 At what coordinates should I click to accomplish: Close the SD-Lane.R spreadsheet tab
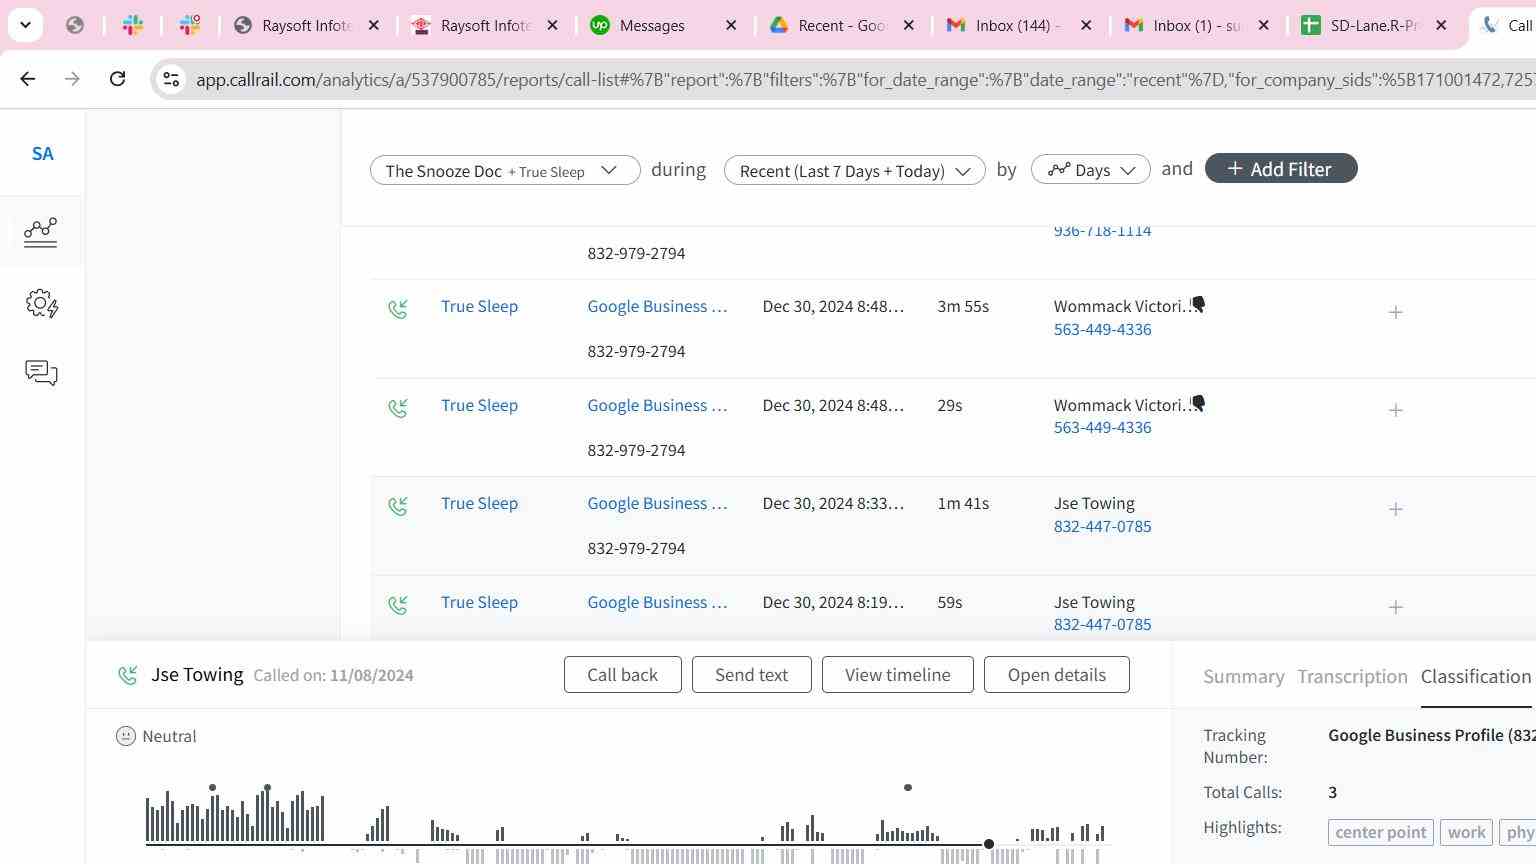point(1441,25)
